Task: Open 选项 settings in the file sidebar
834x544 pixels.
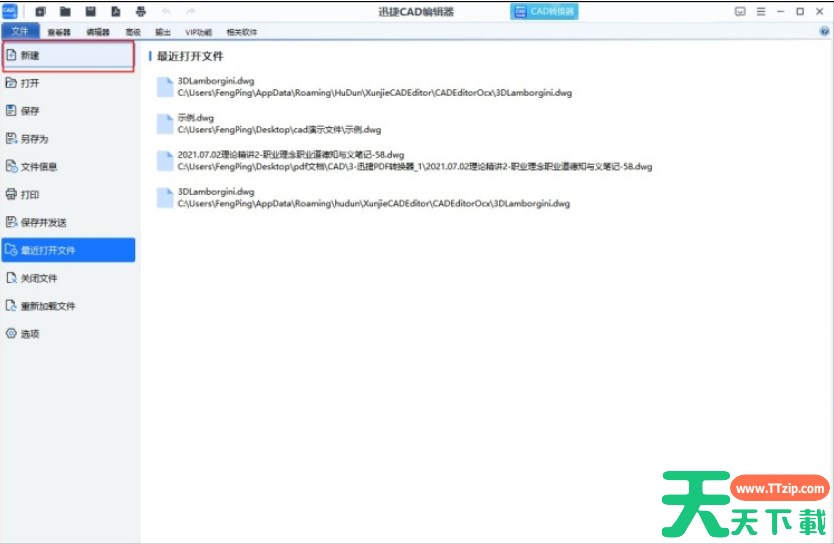Action: (x=68, y=334)
